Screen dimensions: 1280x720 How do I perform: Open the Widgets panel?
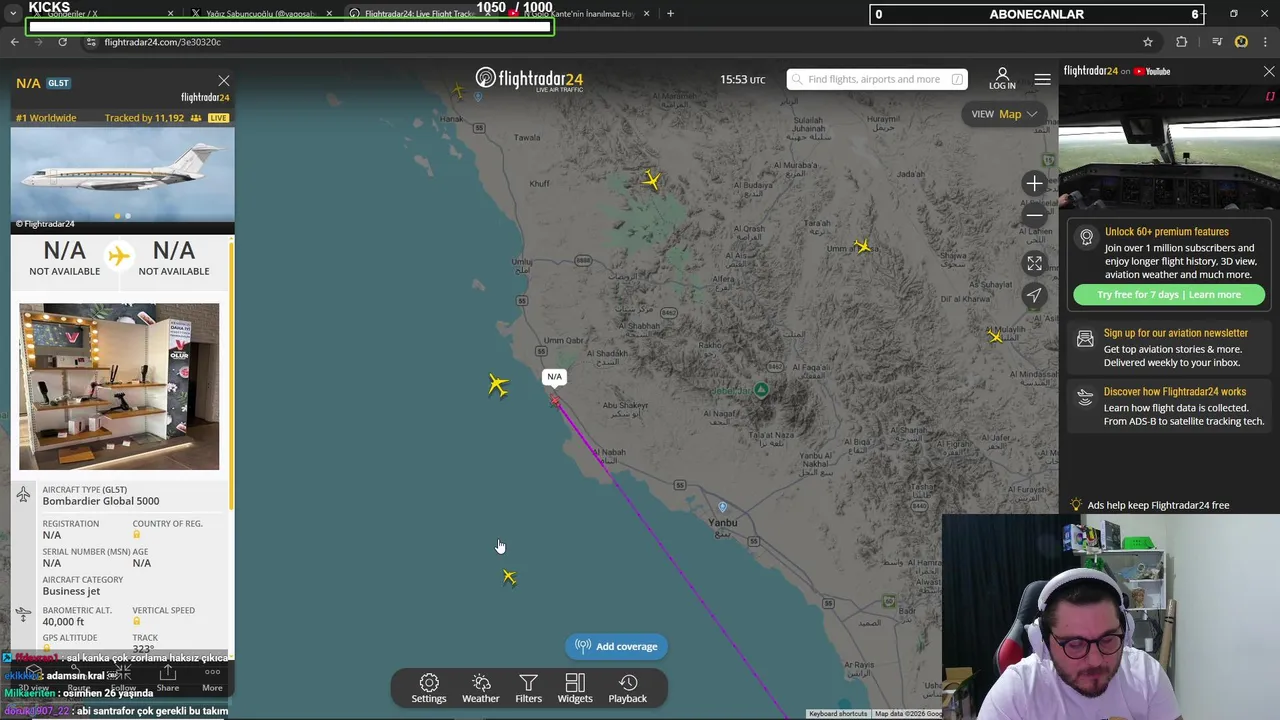[575, 689]
